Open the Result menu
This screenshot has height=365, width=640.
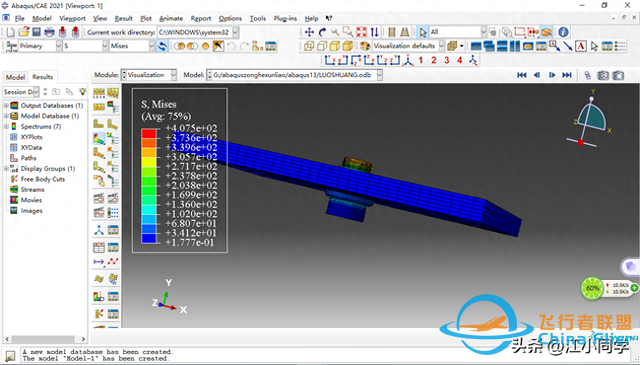123,18
